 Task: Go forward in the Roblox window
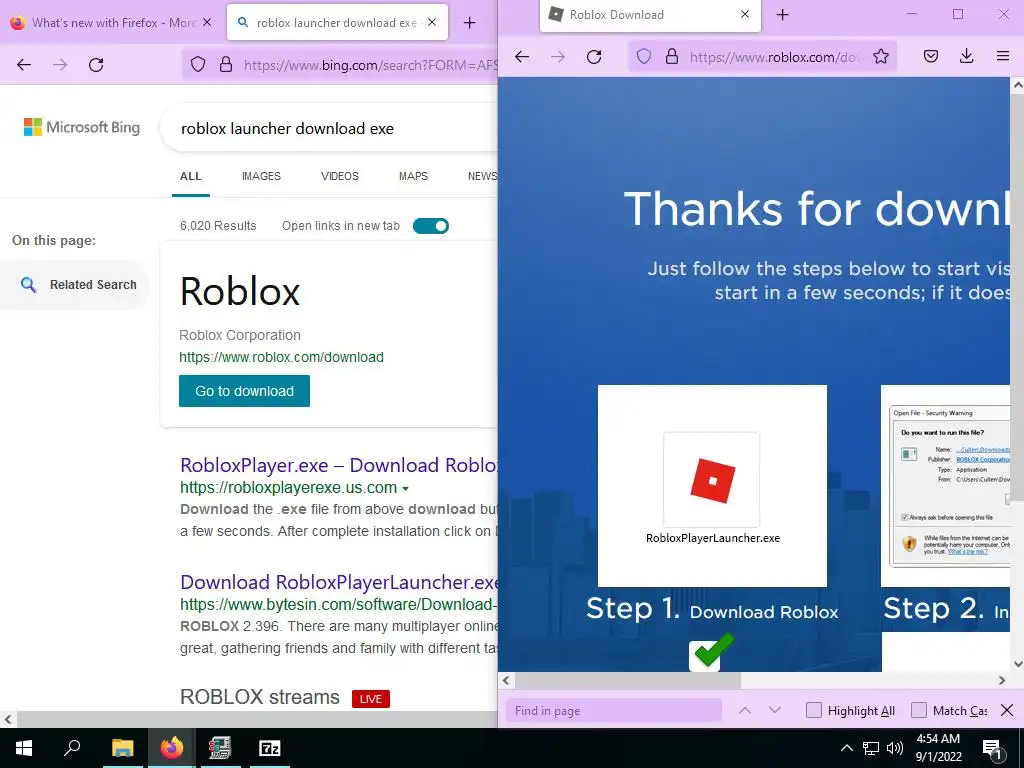(558, 57)
